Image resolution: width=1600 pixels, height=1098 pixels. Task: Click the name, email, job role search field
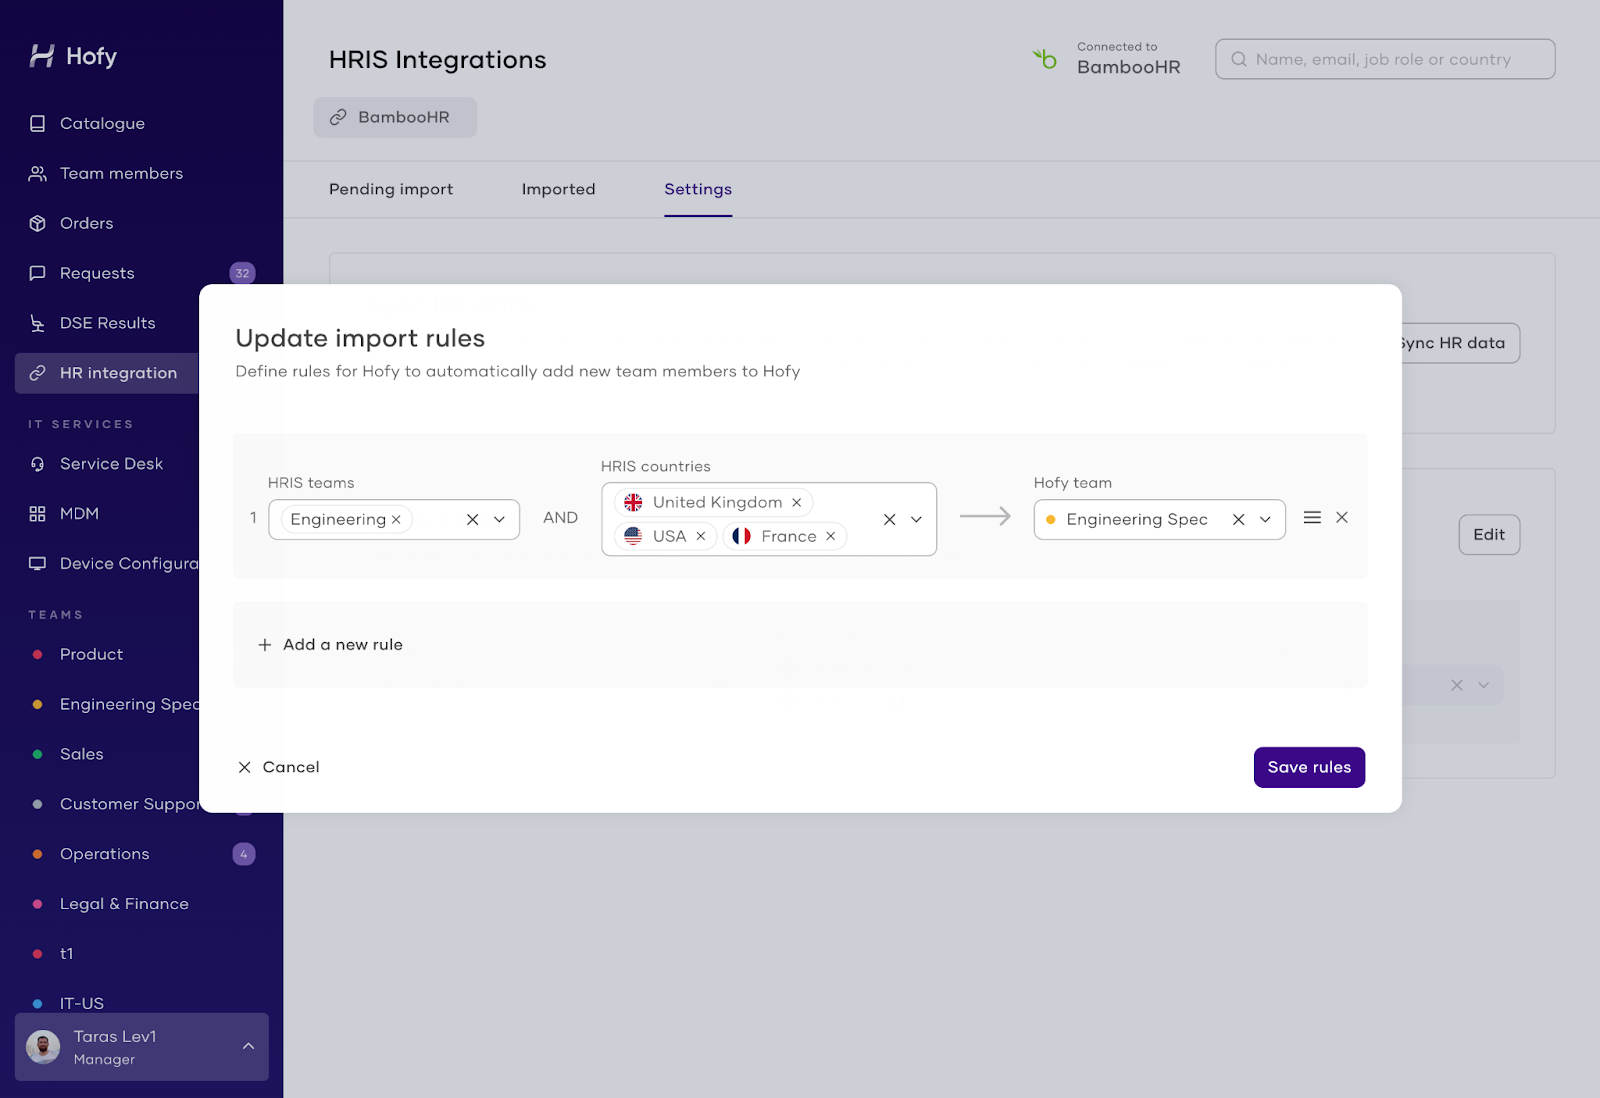coord(1384,59)
